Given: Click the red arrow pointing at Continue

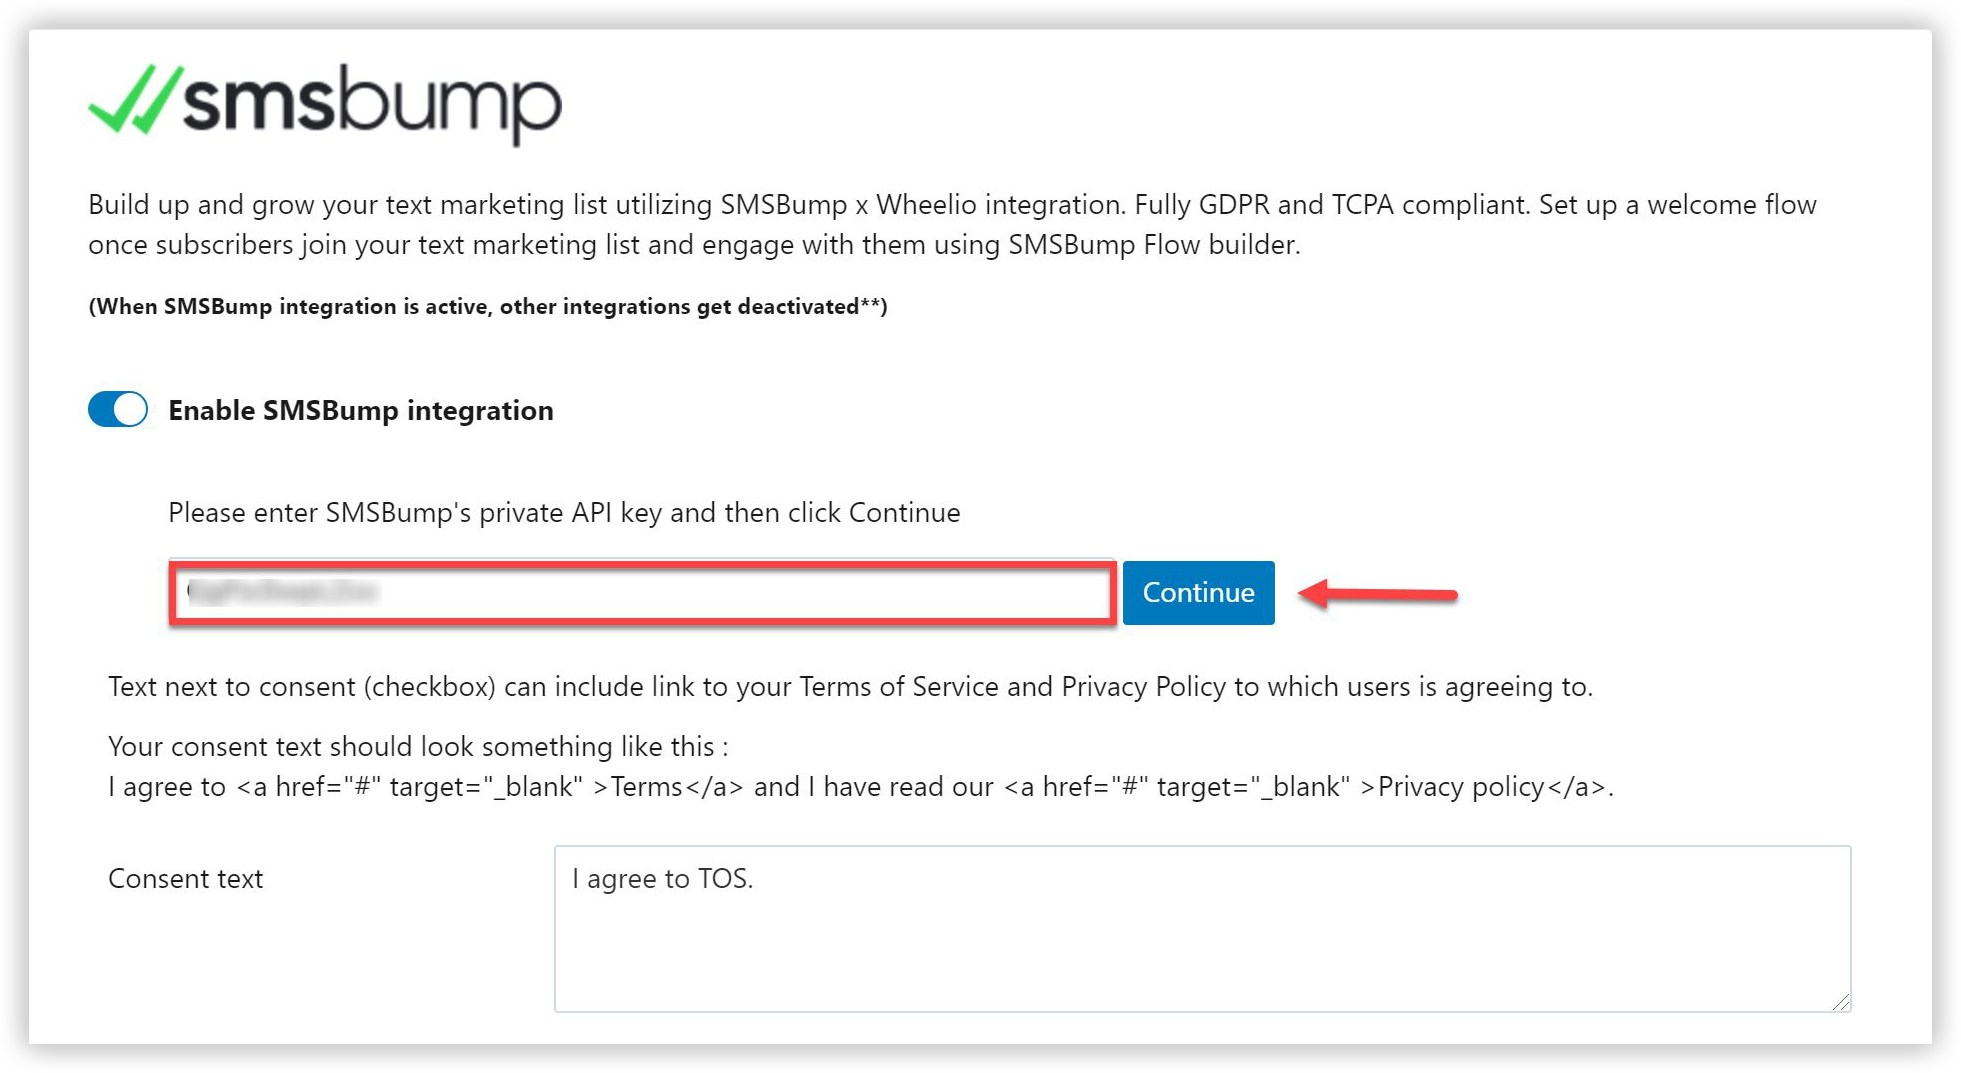Looking at the screenshot, I should point(1377,594).
